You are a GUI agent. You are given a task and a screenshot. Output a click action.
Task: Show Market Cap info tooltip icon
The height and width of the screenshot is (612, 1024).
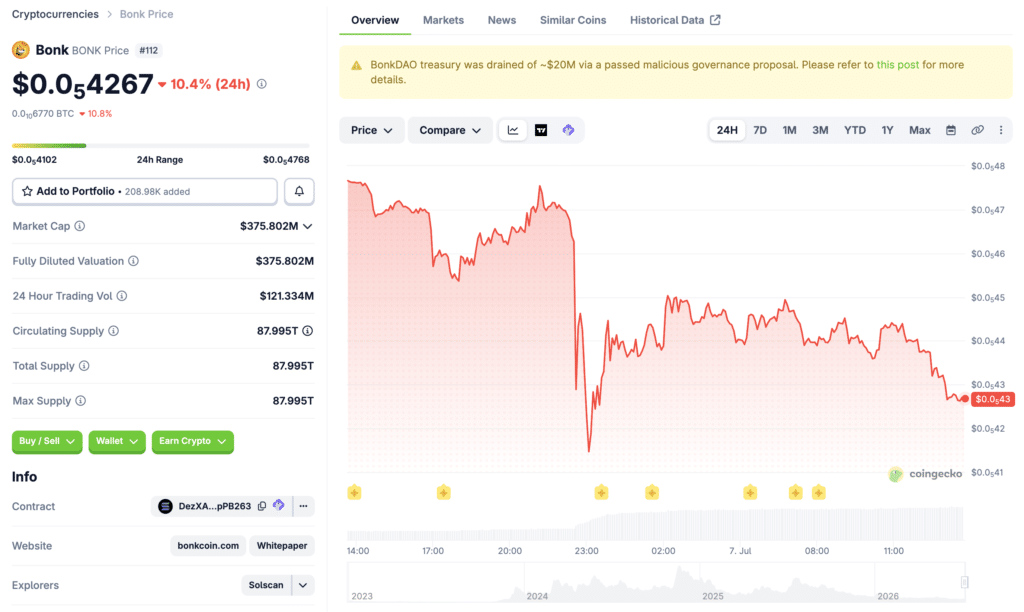tap(80, 226)
